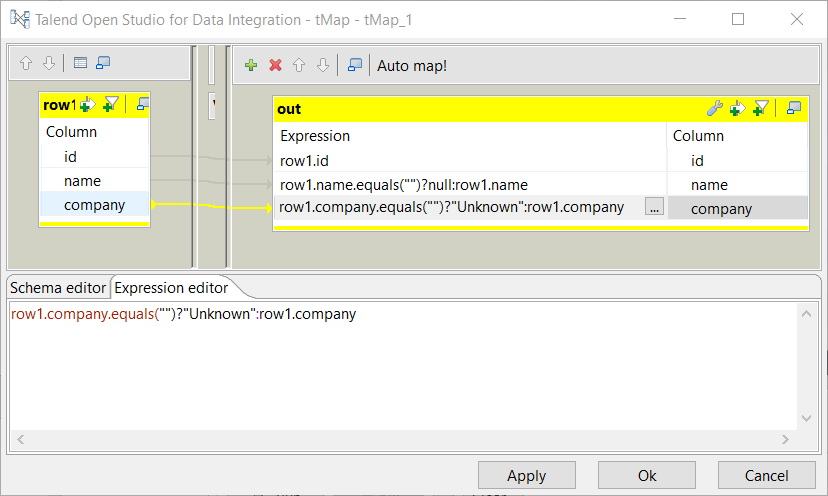828x496 pixels.
Task: Select the row1 table title bar
Action: (x=60, y=105)
